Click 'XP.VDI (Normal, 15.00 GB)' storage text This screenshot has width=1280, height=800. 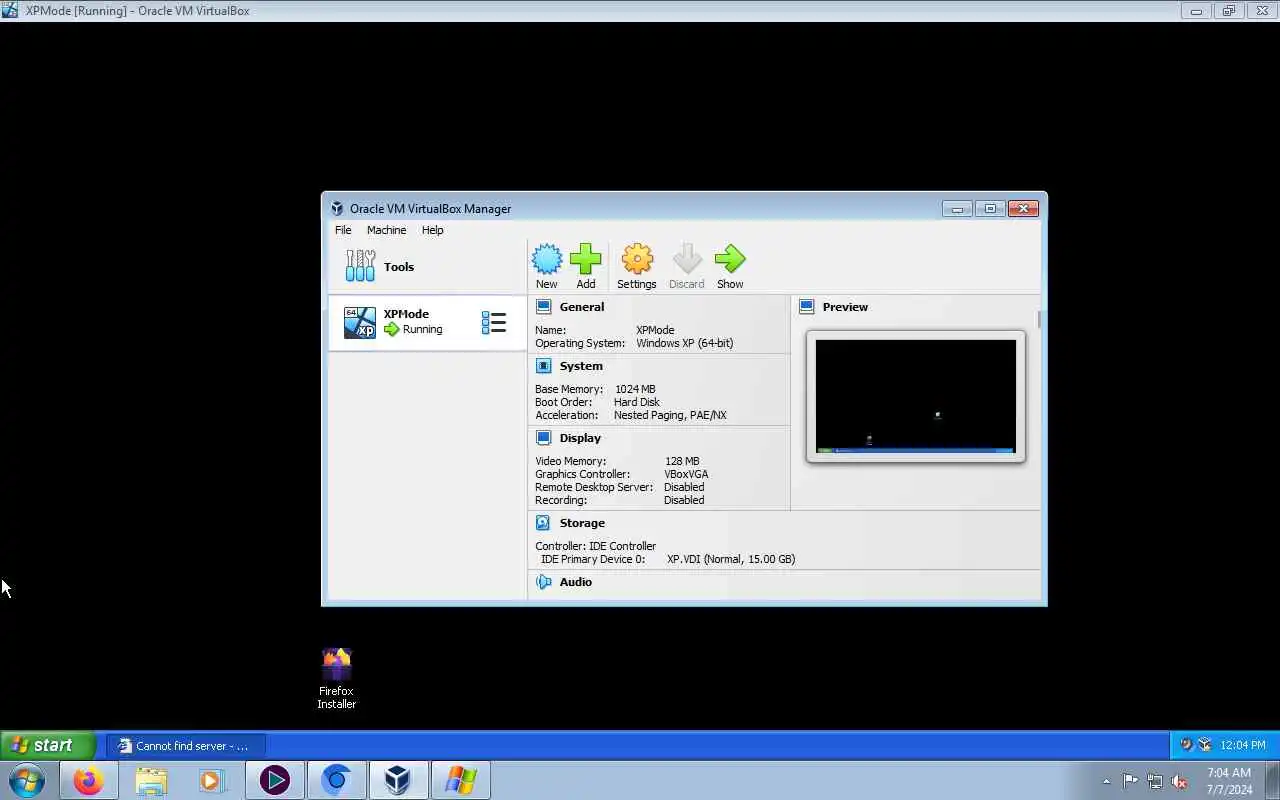coord(731,559)
